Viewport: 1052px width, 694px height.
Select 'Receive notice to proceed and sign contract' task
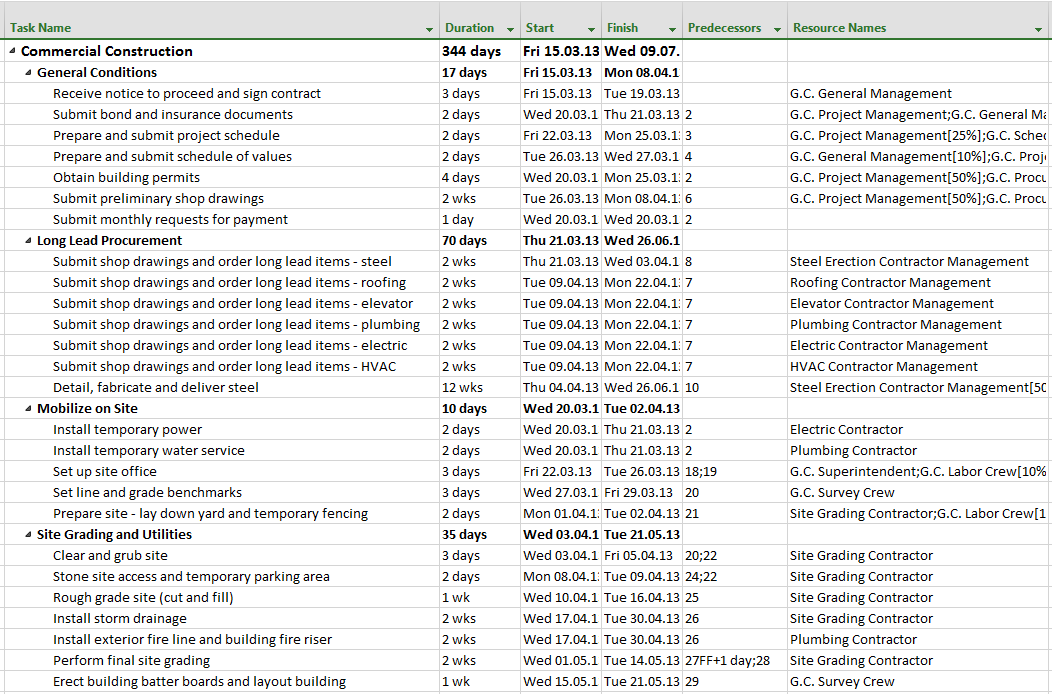[x=187, y=93]
